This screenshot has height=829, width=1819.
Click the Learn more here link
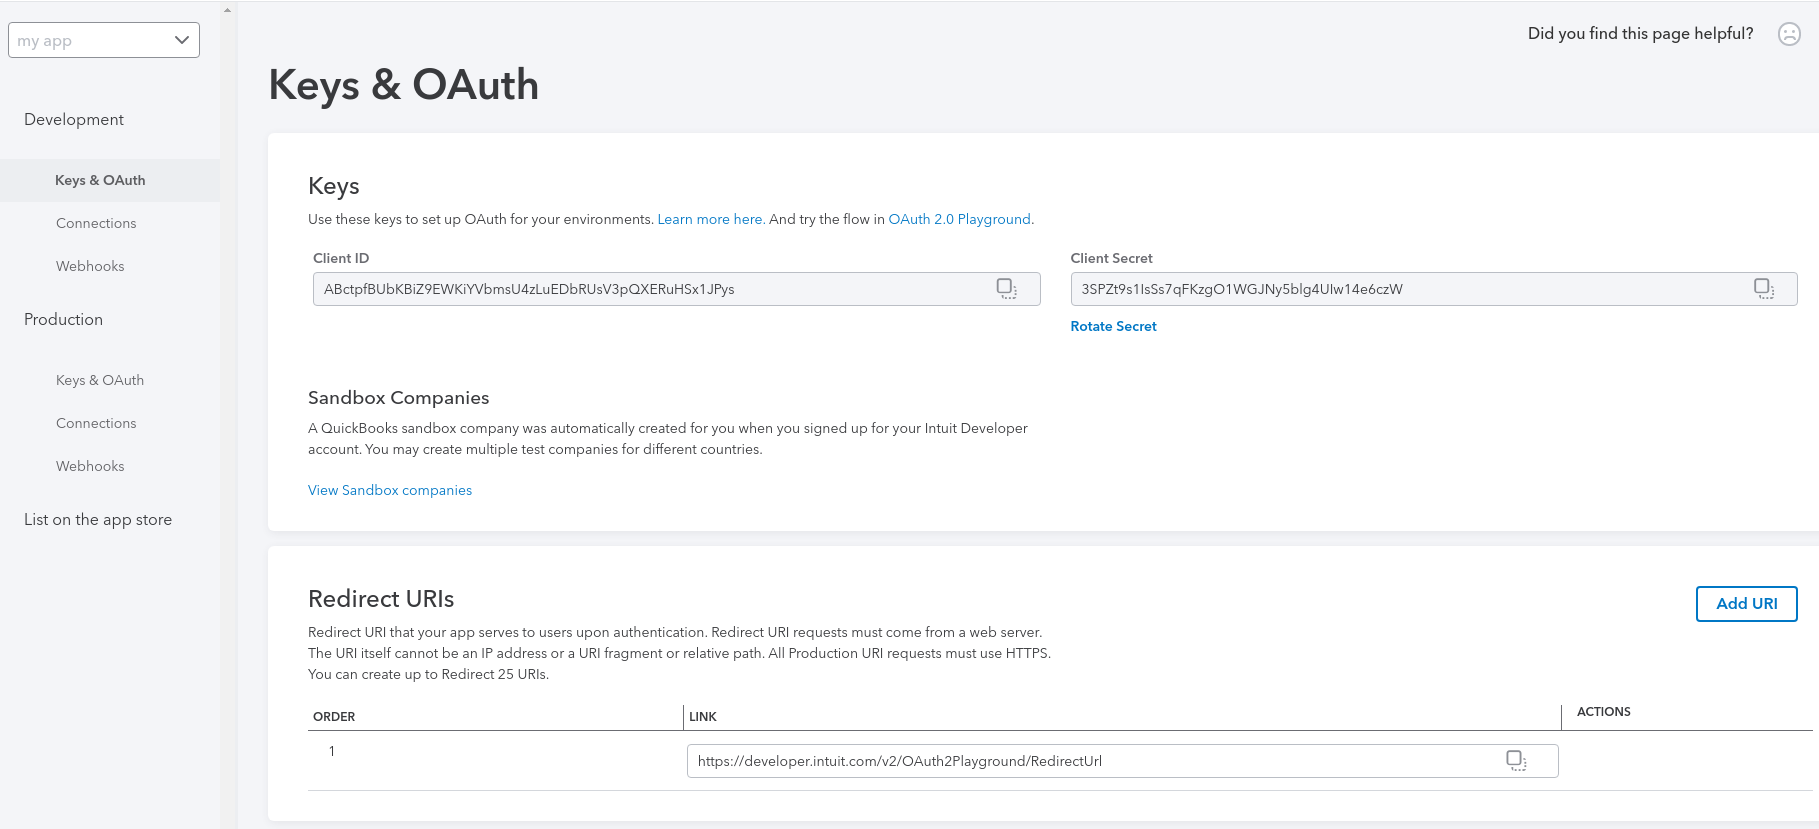[x=711, y=219]
